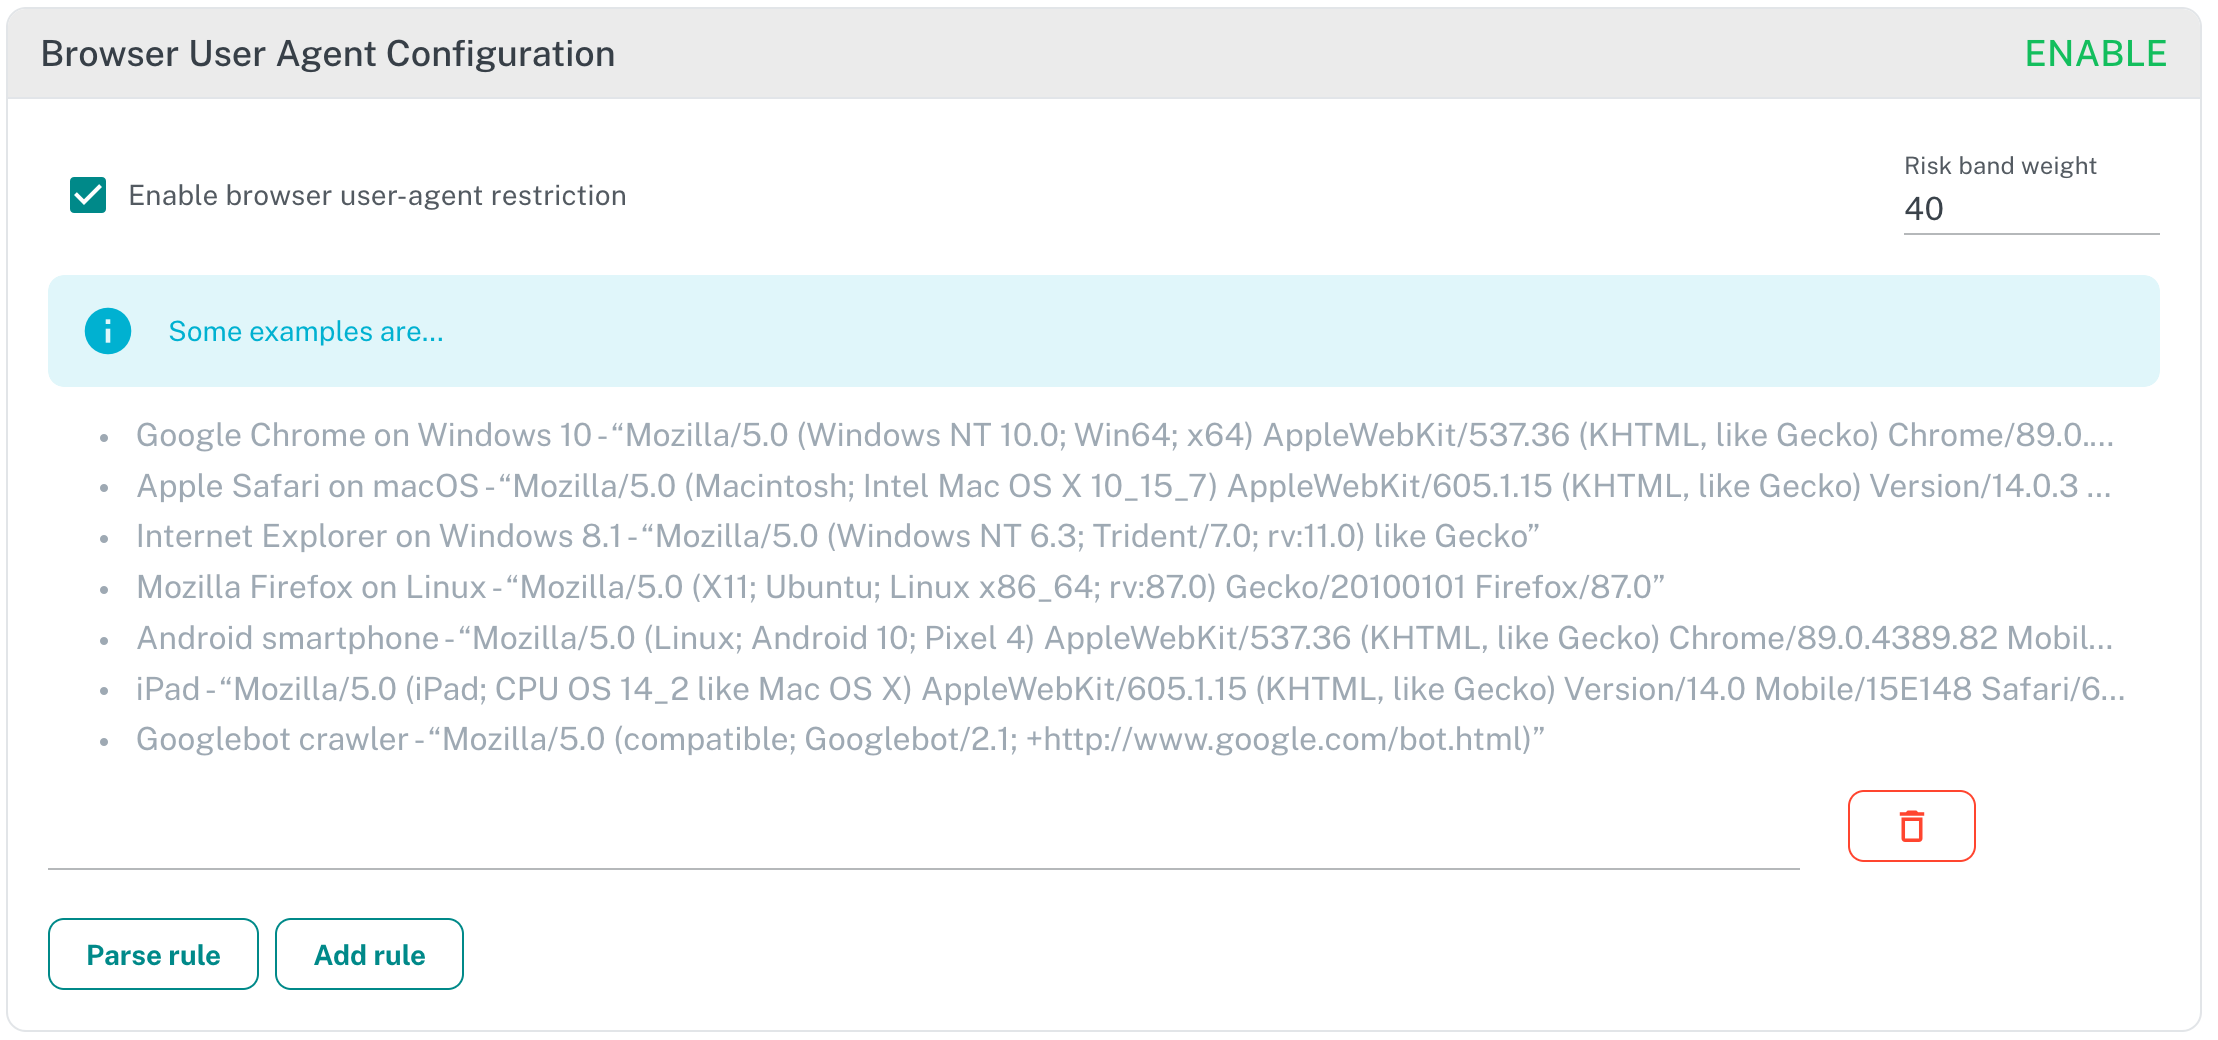Click the Browser User Agent Configuration title

(x=328, y=54)
